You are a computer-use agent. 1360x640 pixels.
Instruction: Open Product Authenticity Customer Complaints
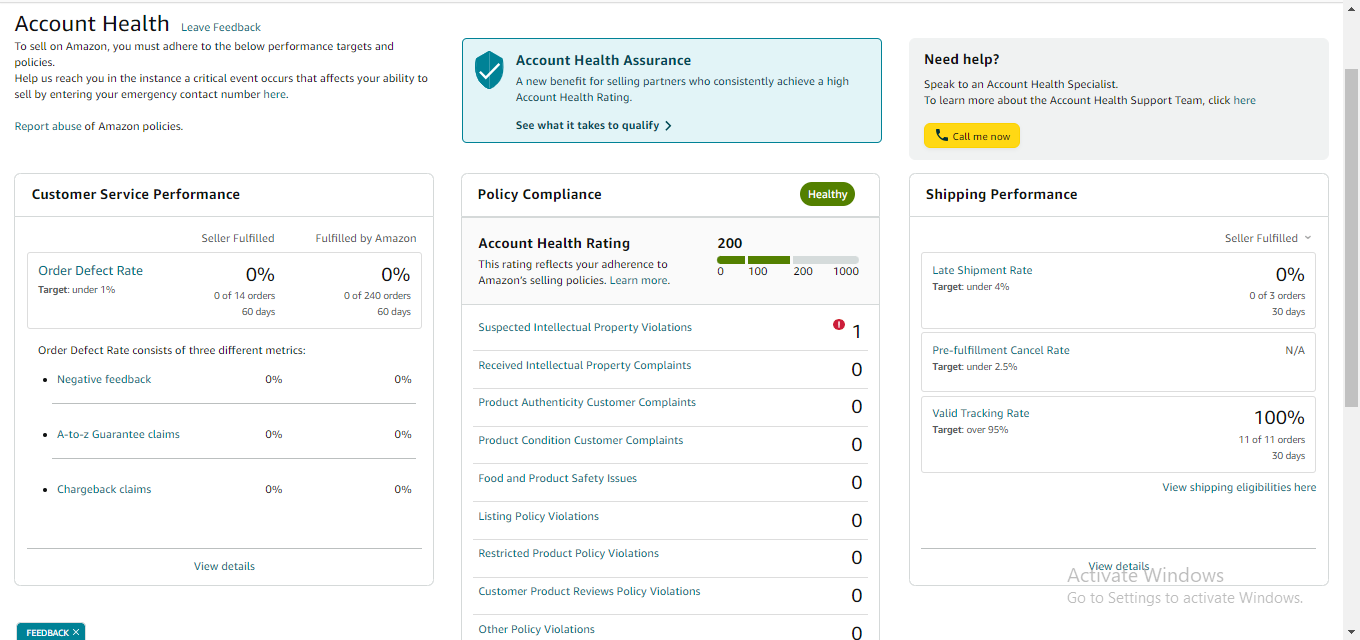[587, 403]
